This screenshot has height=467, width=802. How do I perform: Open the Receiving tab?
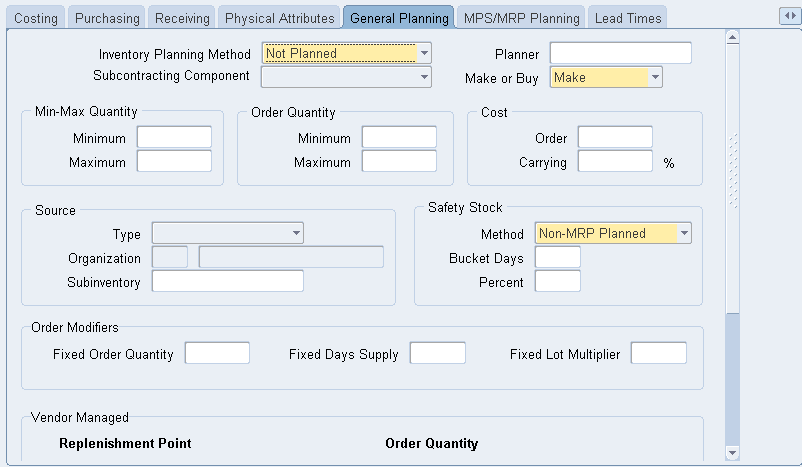pos(181,18)
